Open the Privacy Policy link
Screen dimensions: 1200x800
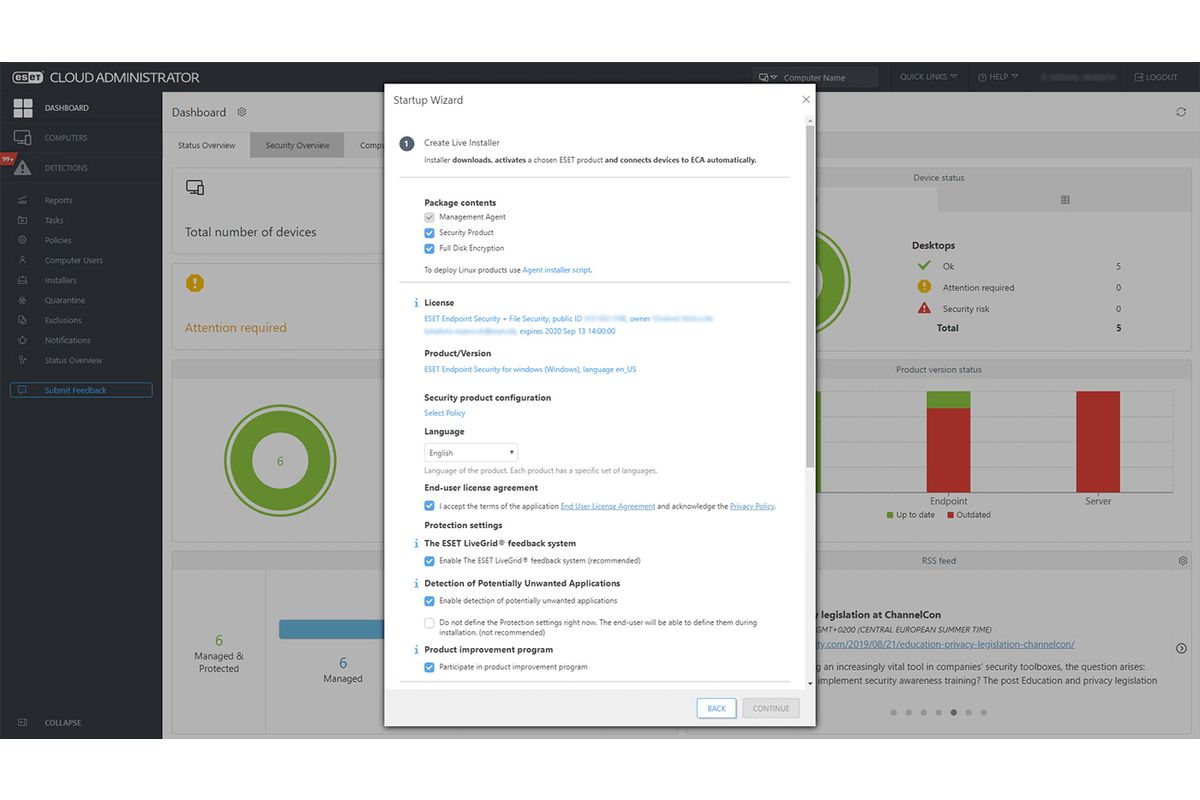752,507
